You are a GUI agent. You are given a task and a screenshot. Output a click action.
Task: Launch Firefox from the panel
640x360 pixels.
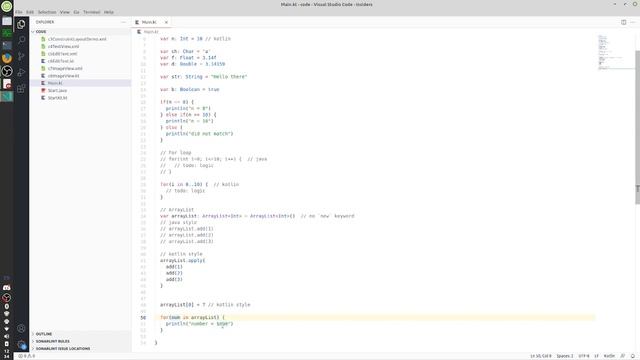point(7,58)
